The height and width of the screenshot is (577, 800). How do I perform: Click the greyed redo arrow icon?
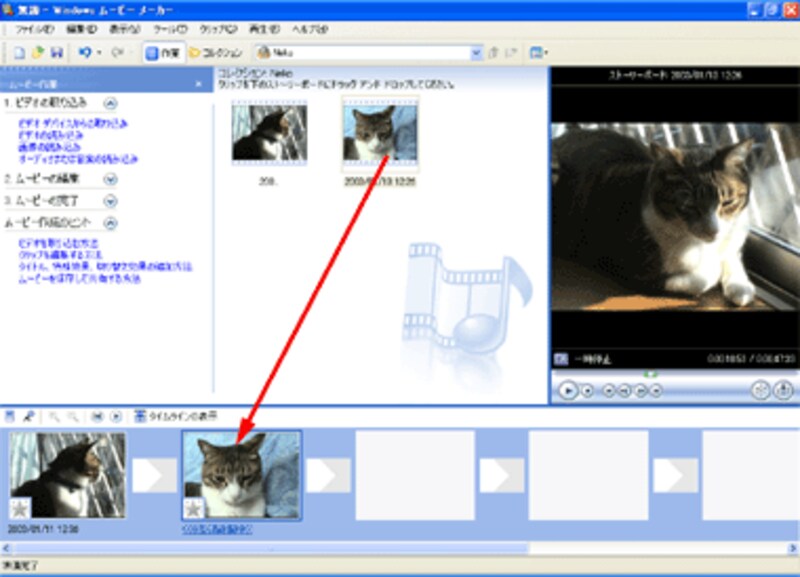(117, 52)
